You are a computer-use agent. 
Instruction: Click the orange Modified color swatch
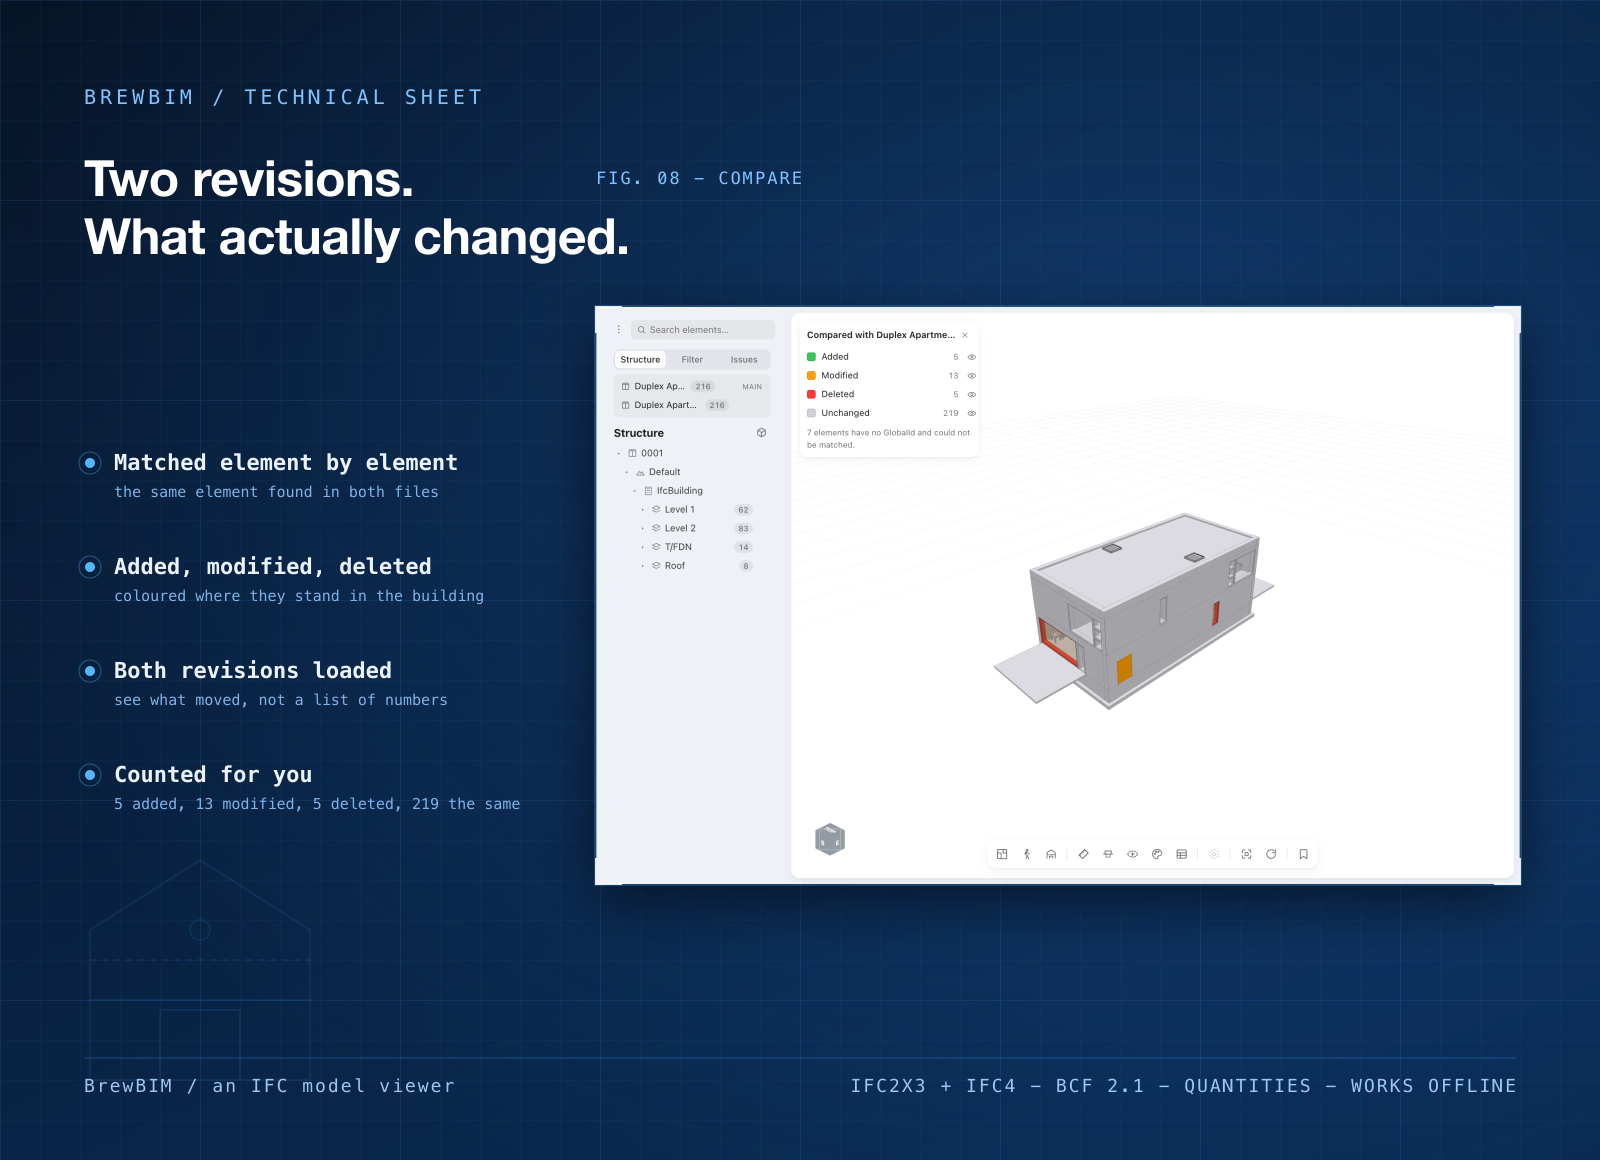(812, 376)
